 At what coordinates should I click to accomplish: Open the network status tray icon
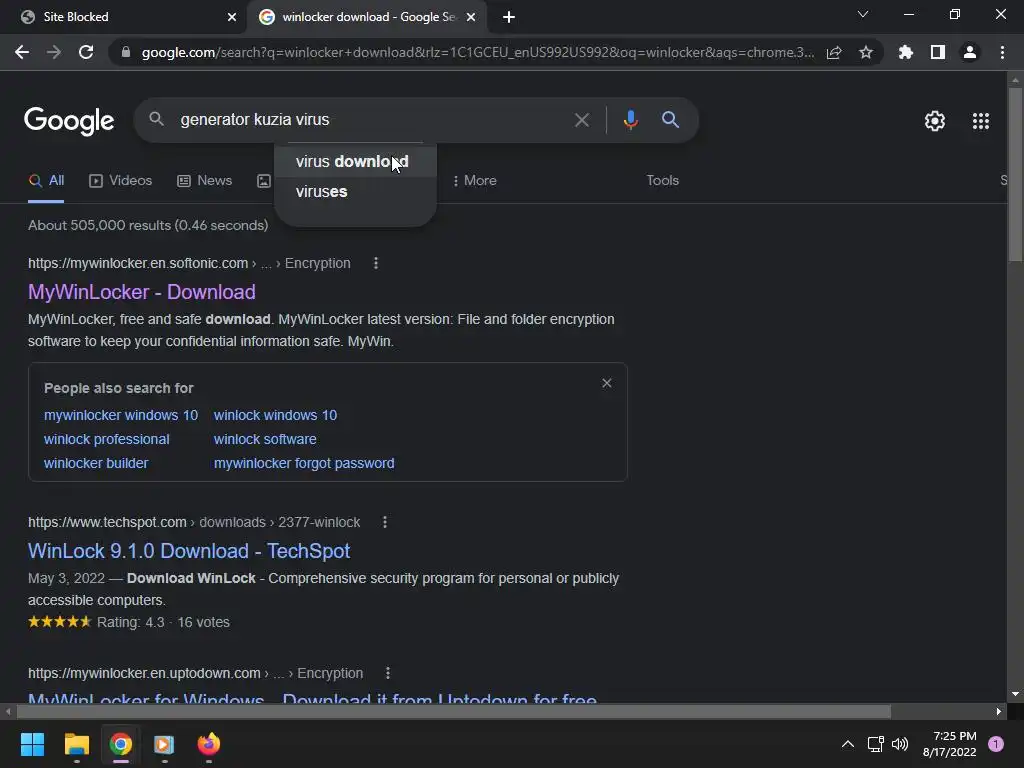(x=875, y=744)
